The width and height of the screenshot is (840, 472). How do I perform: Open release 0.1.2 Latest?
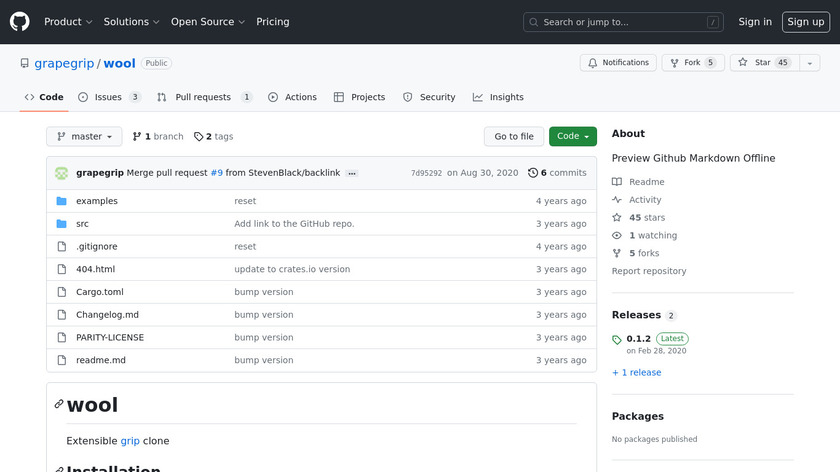coord(657,339)
